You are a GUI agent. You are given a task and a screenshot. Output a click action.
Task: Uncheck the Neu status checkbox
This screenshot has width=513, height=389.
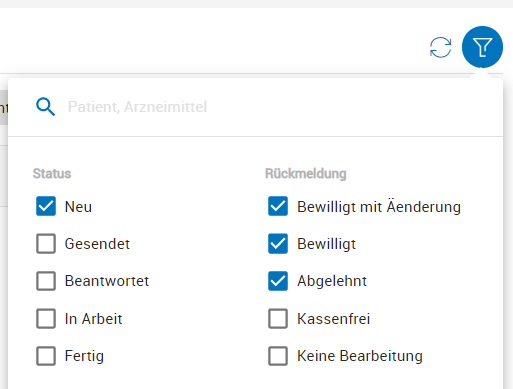46,206
